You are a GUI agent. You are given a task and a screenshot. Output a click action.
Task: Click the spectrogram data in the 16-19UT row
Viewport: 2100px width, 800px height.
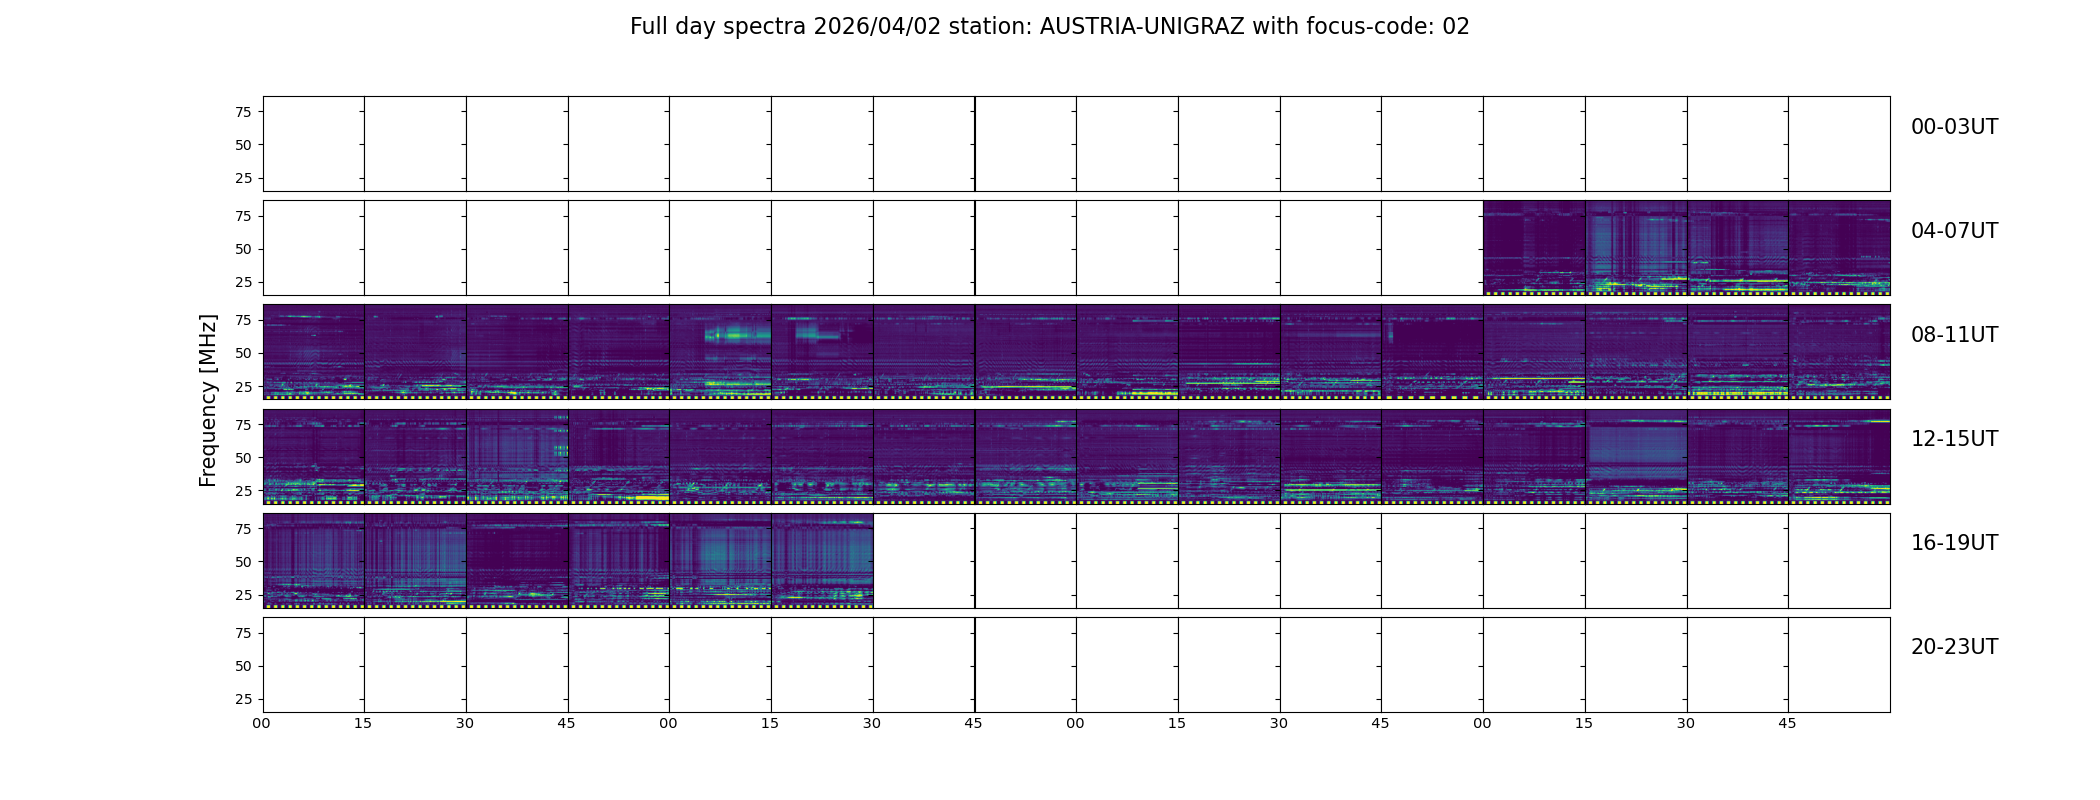click(568, 561)
